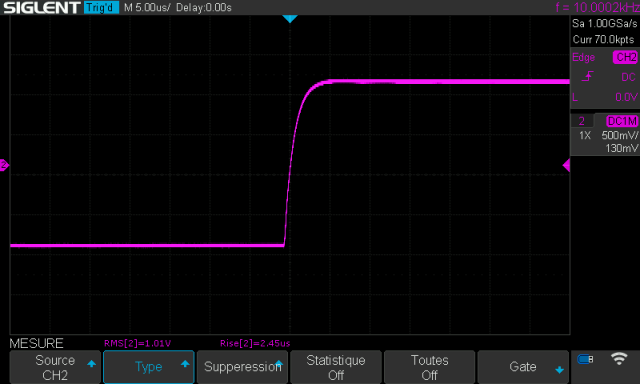Click the f = 10.0002kHz frequency counter
This screenshot has width=640, height=384.
click(x=598, y=7)
